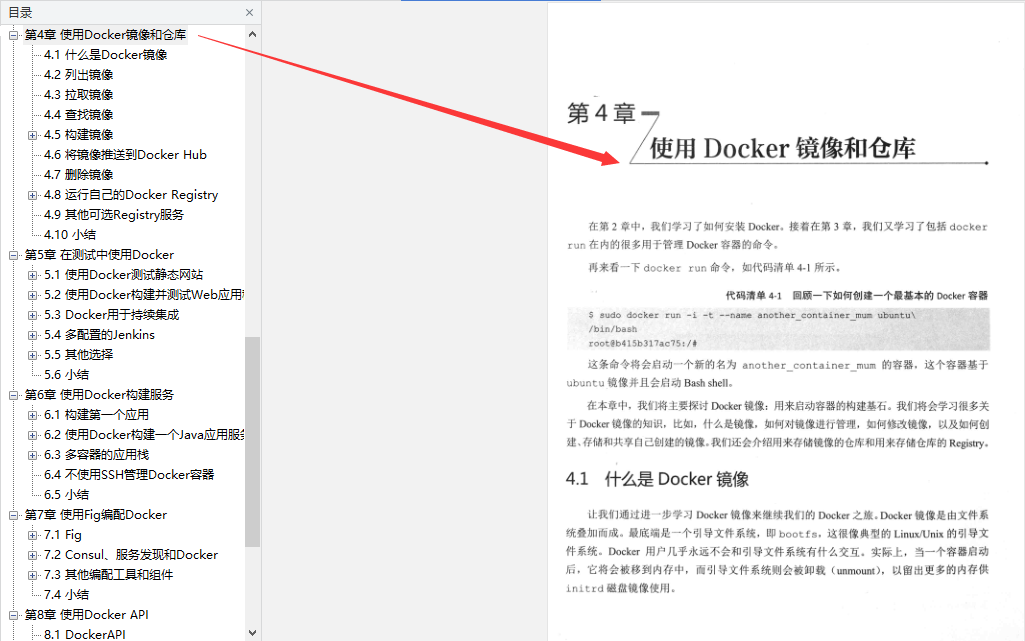Open bookmark 第5章 在测试中使用Docker
Viewport: 1025px width, 641px height.
[x=99, y=255]
